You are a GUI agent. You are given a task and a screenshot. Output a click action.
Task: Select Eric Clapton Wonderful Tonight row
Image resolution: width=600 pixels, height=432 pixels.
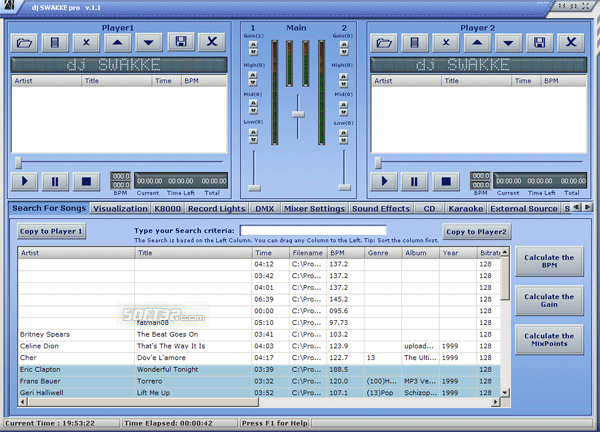coord(259,370)
